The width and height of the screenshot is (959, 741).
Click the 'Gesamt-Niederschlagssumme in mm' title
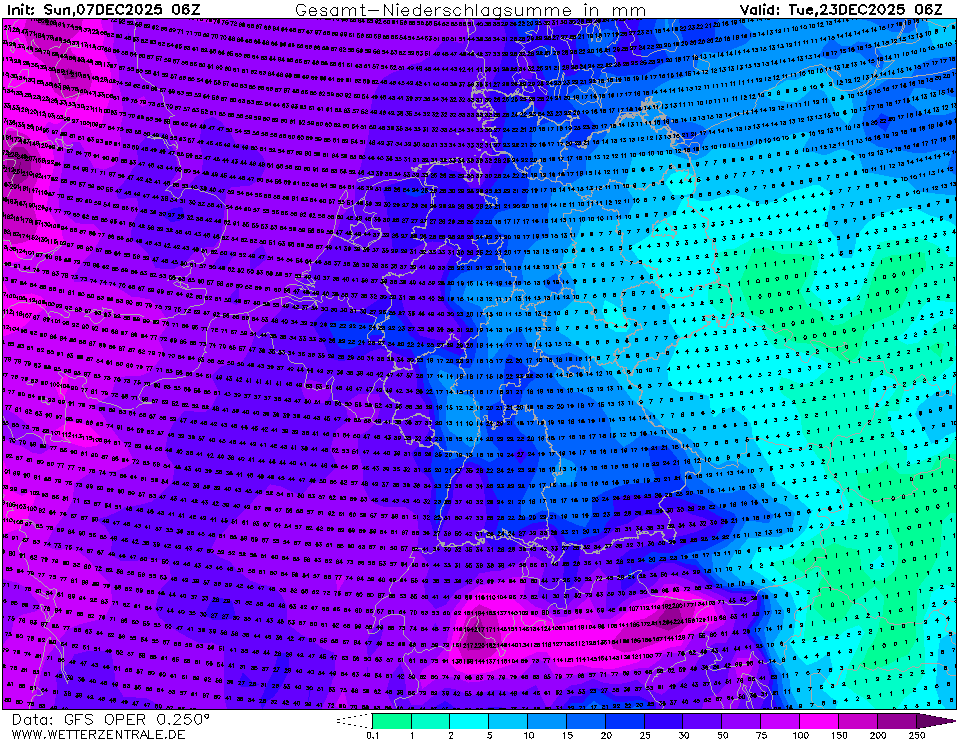470,9
